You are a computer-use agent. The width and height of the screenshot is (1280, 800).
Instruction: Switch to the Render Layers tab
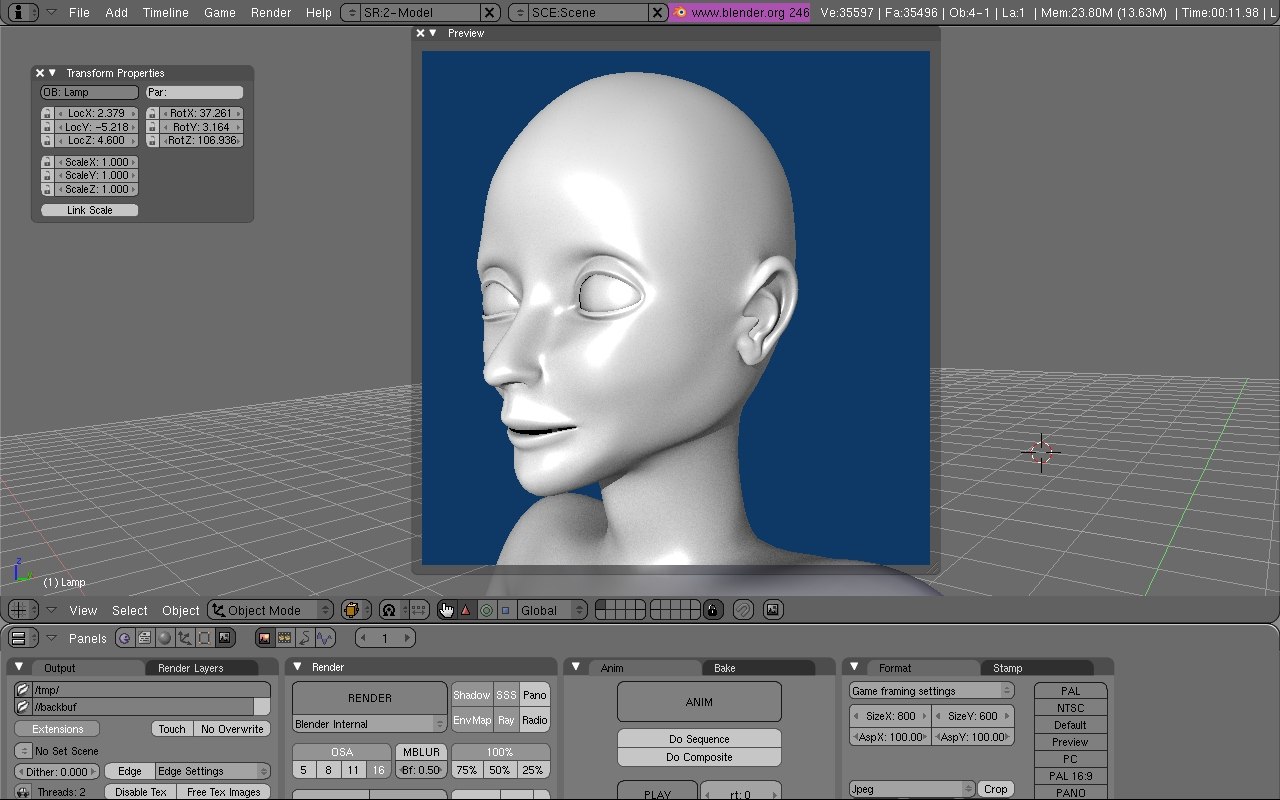(191, 668)
